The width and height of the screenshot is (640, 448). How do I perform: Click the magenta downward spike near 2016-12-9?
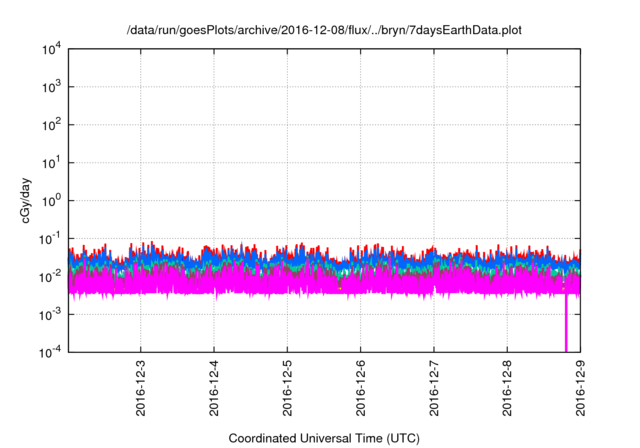[x=566, y=325]
